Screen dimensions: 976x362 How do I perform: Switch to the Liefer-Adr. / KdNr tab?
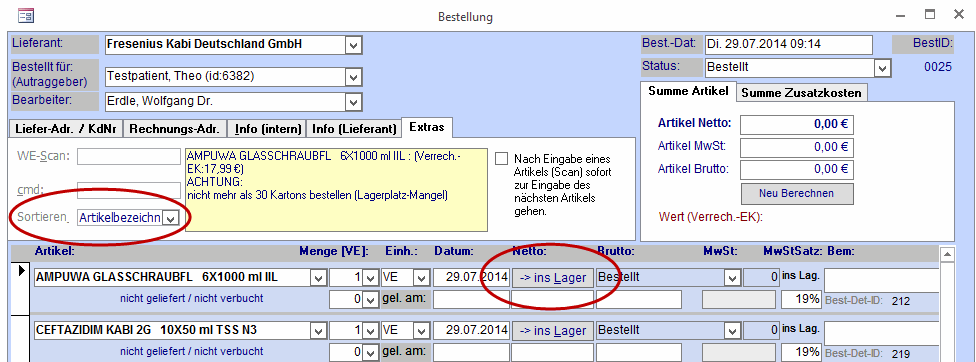(x=65, y=129)
